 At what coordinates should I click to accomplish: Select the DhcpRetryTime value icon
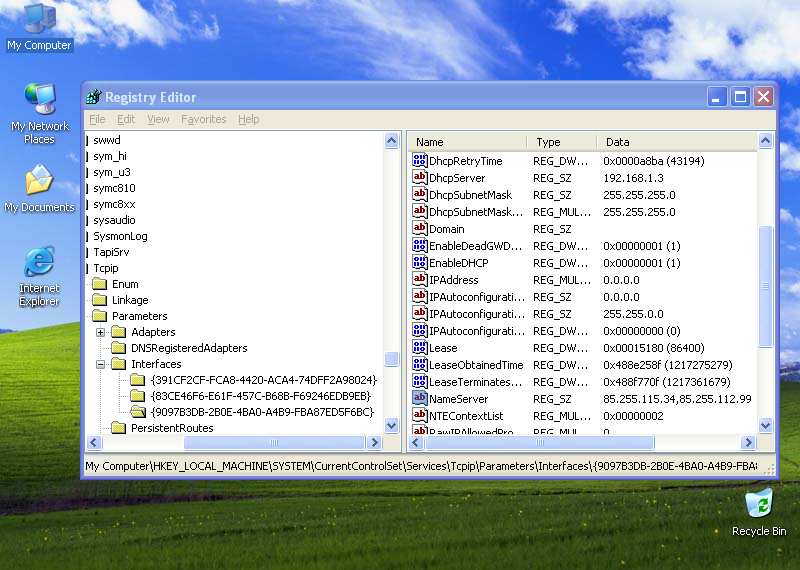point(419,160)
